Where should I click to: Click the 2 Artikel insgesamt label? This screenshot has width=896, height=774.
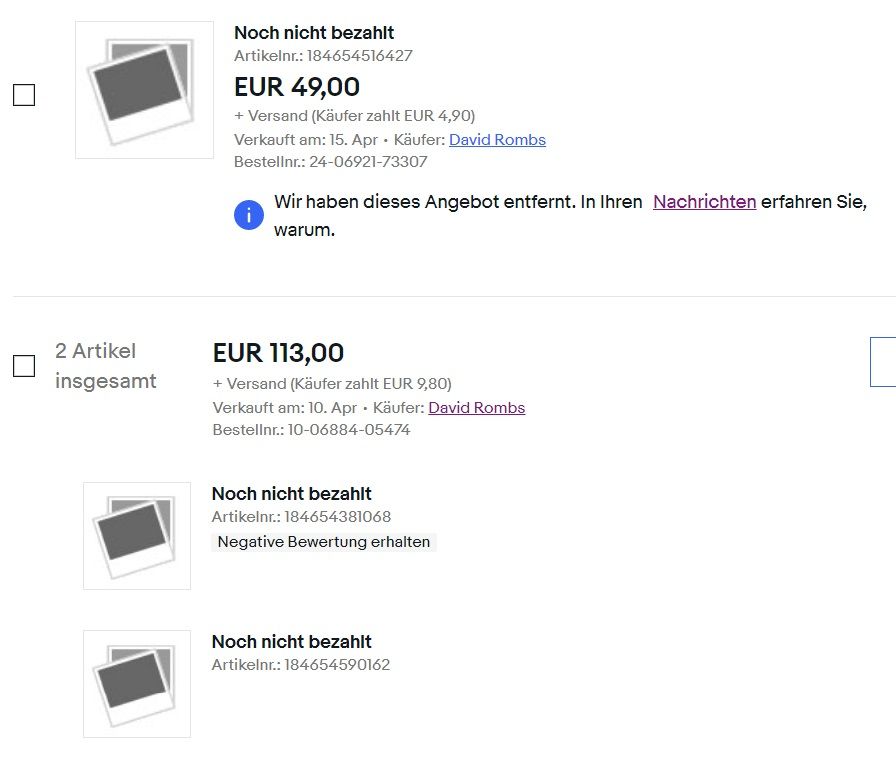(105, 366)
